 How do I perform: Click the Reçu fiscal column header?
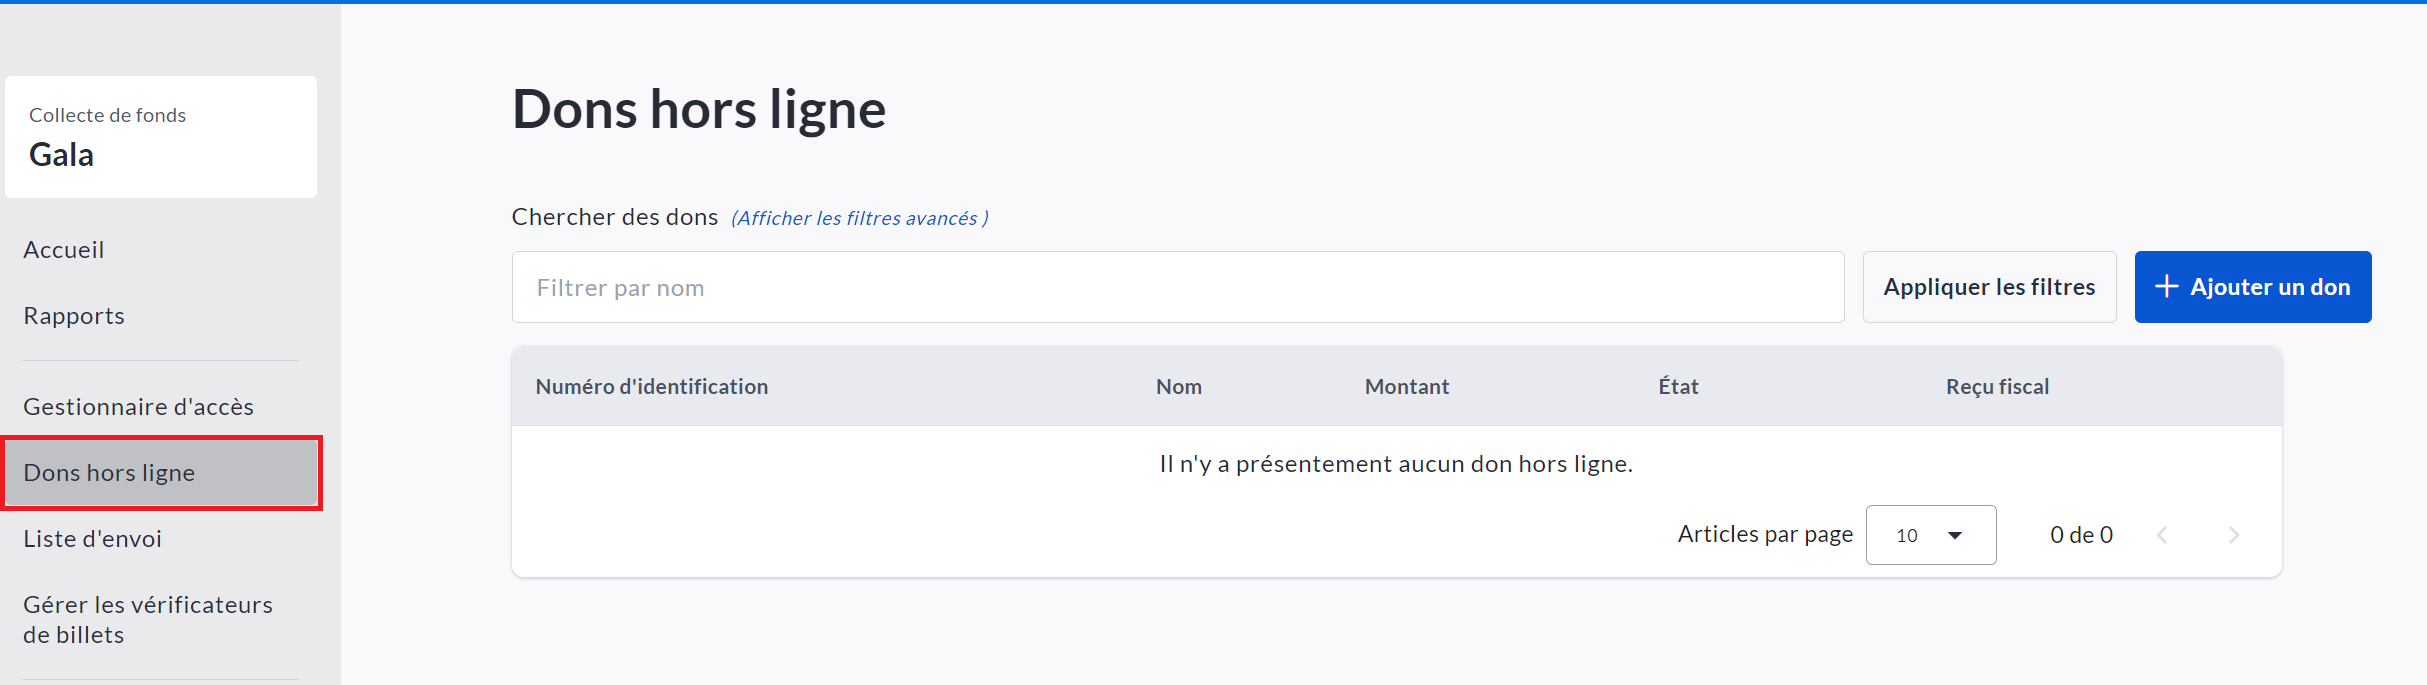coord(1997,387)
